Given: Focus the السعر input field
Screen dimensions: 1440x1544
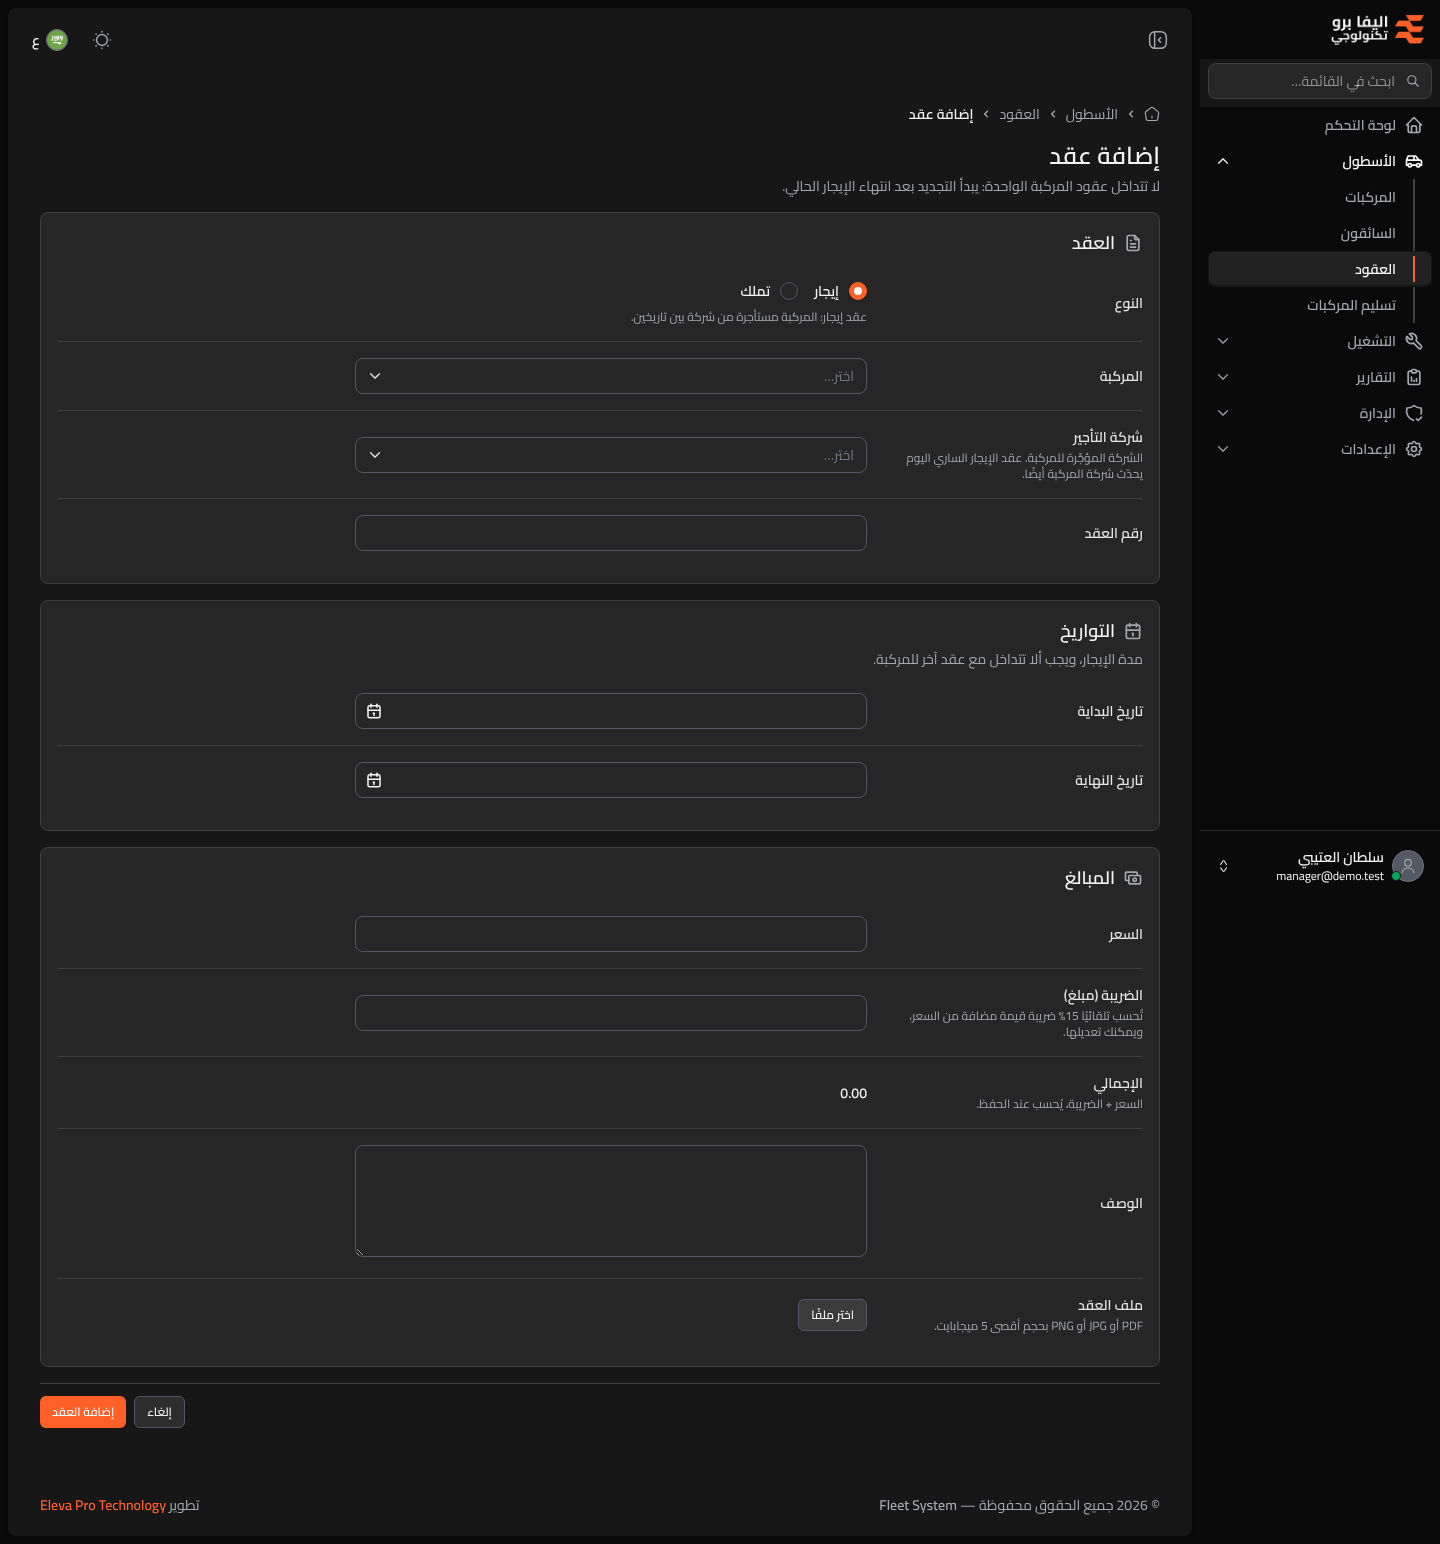Looking at the screenshot, I should pyautogui.click(x=611, y=934).
